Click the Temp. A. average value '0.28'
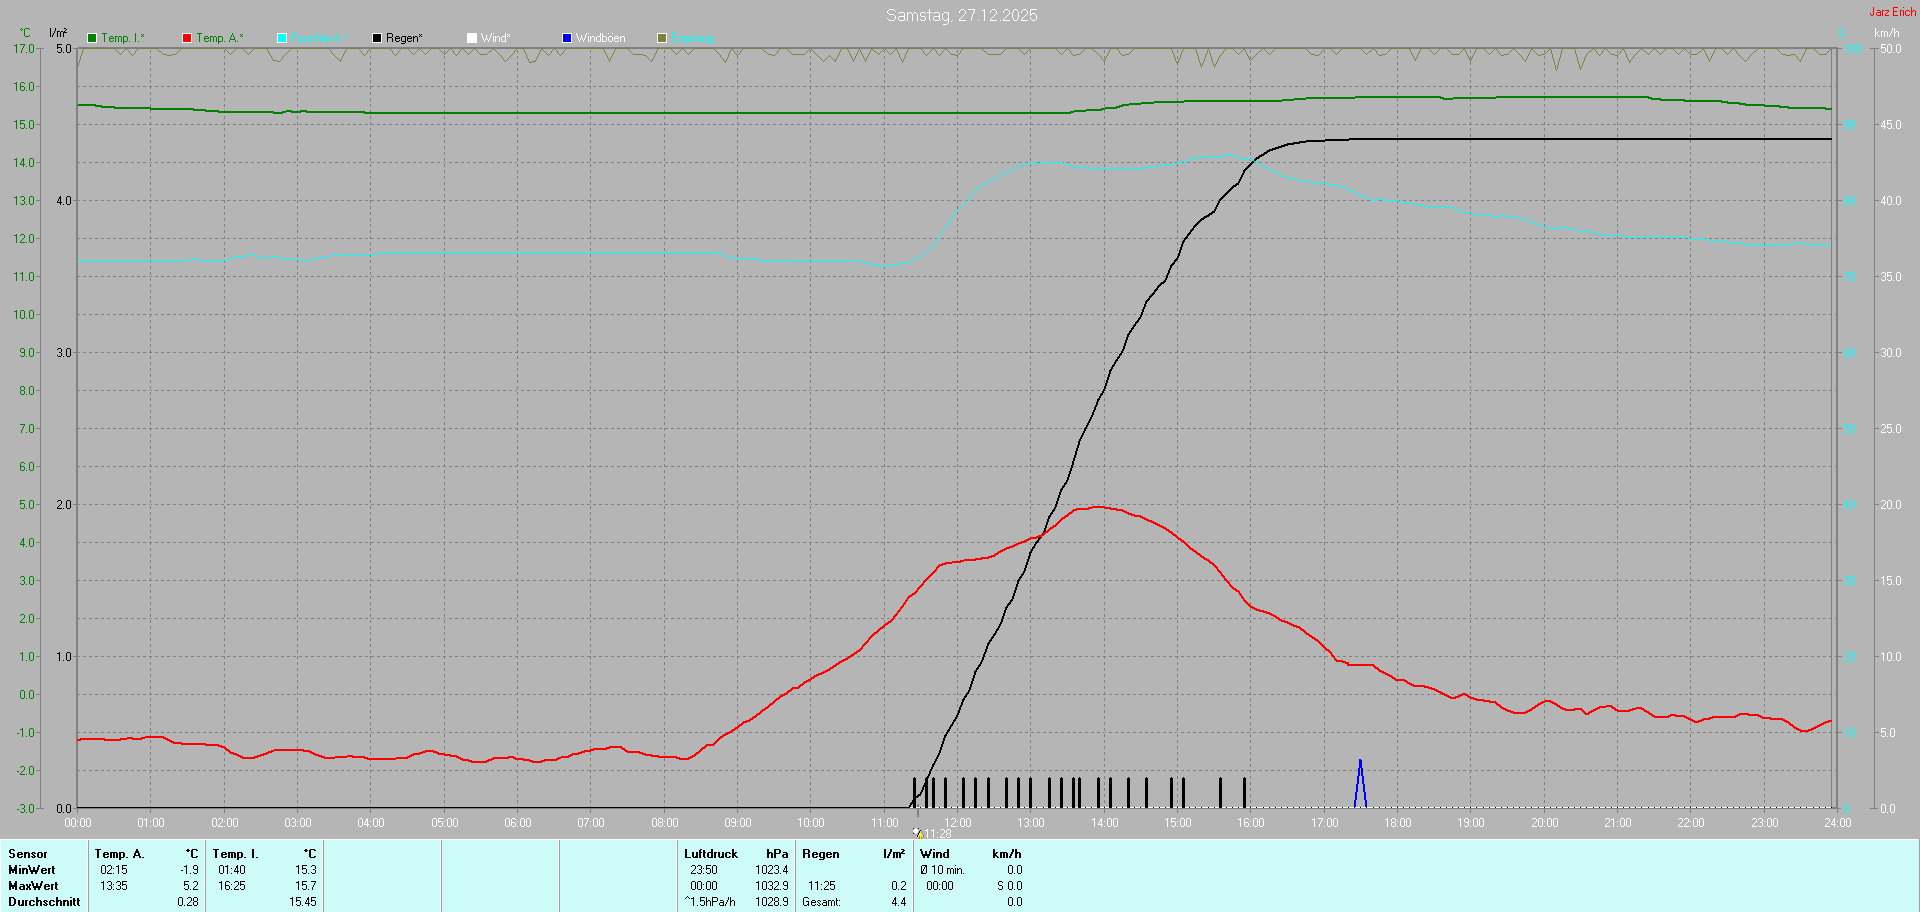 click(x=188, y=902)
